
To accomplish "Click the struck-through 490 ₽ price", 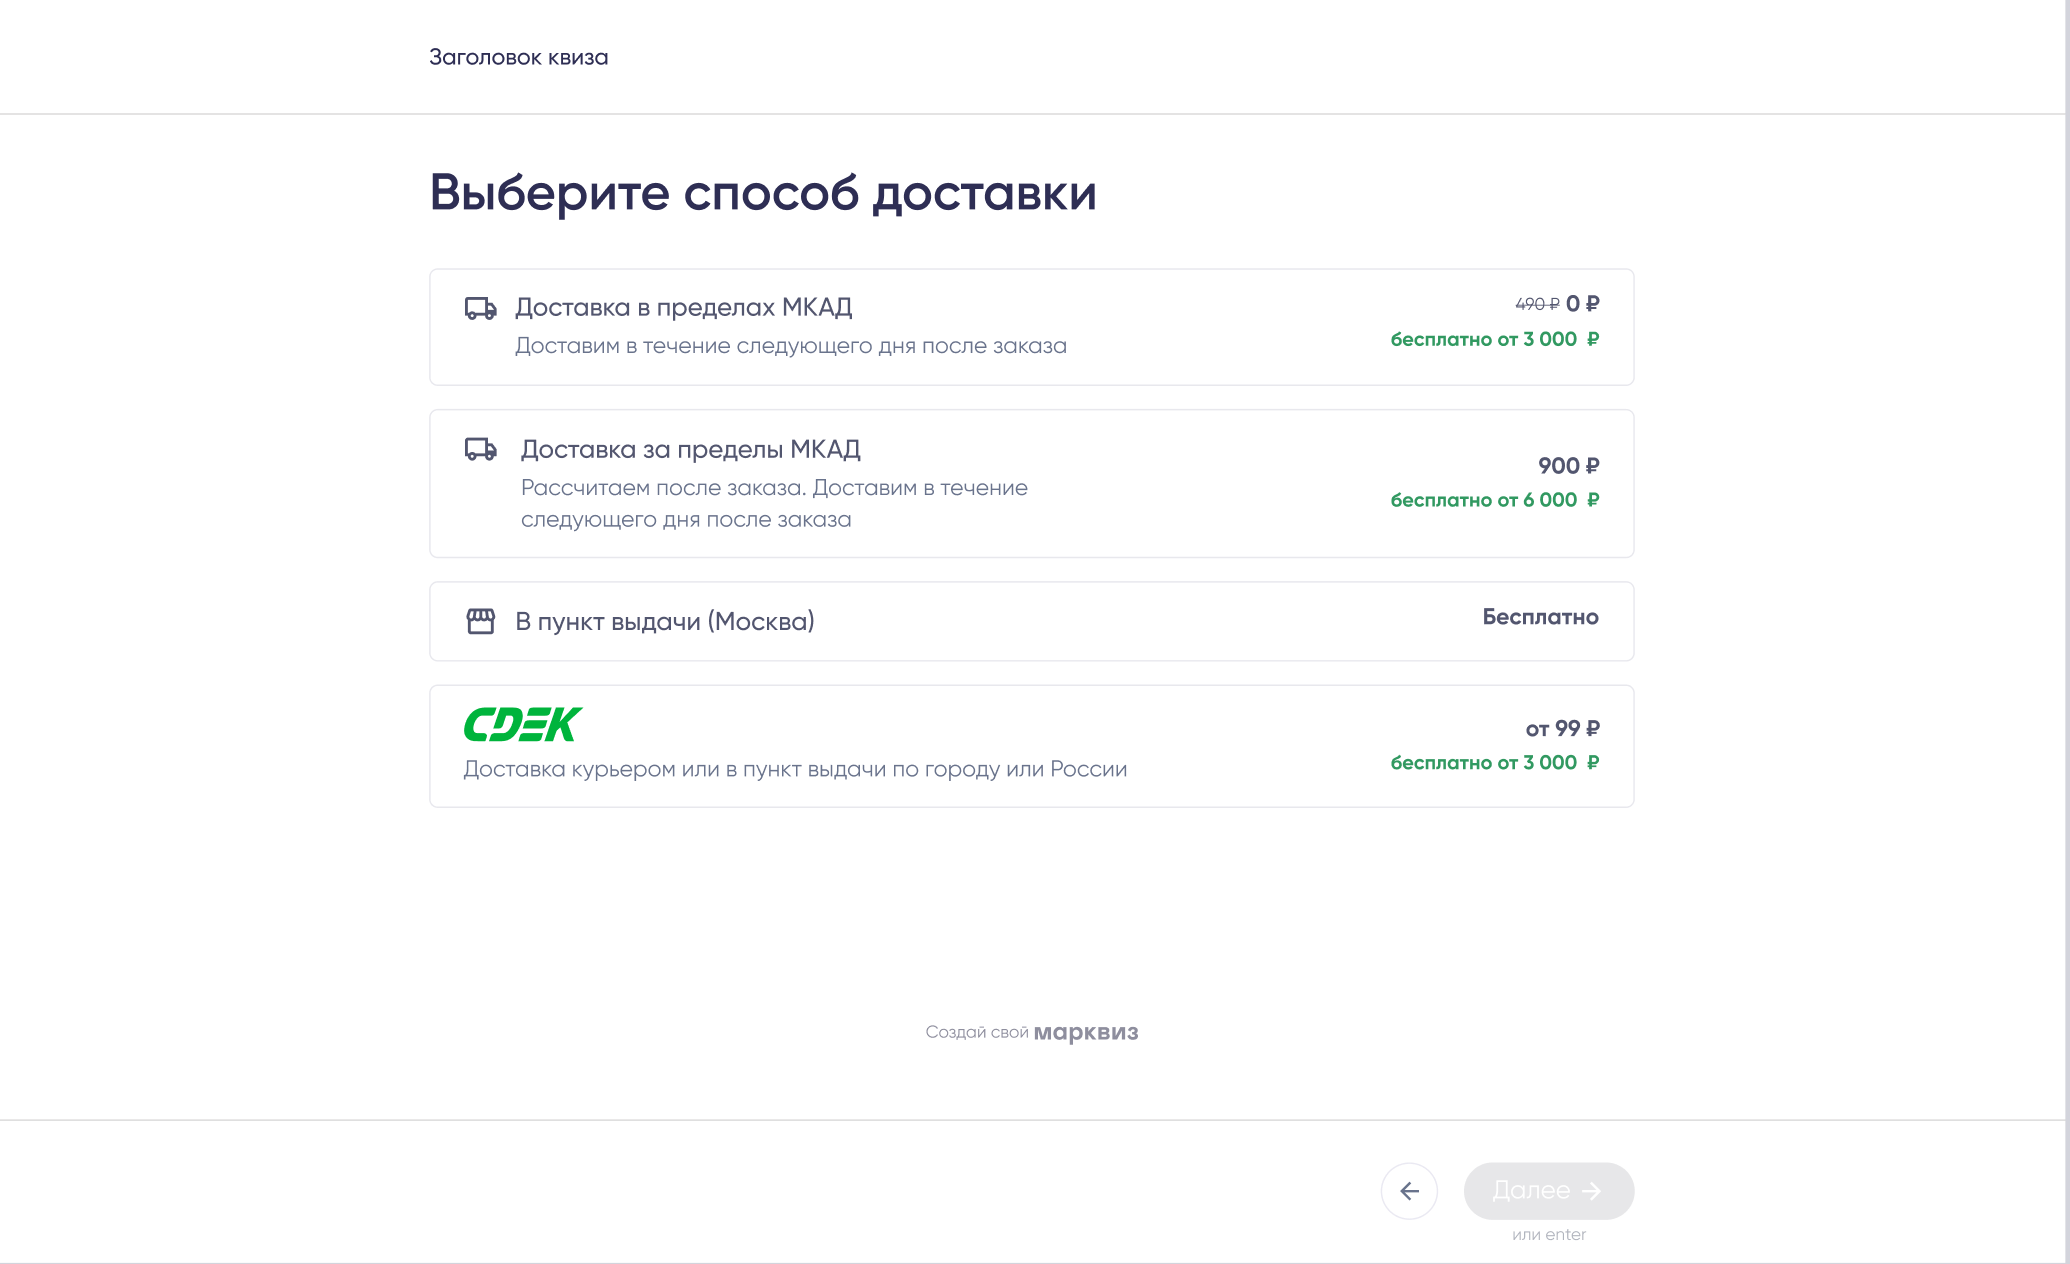I will [x=1536, y=304].
